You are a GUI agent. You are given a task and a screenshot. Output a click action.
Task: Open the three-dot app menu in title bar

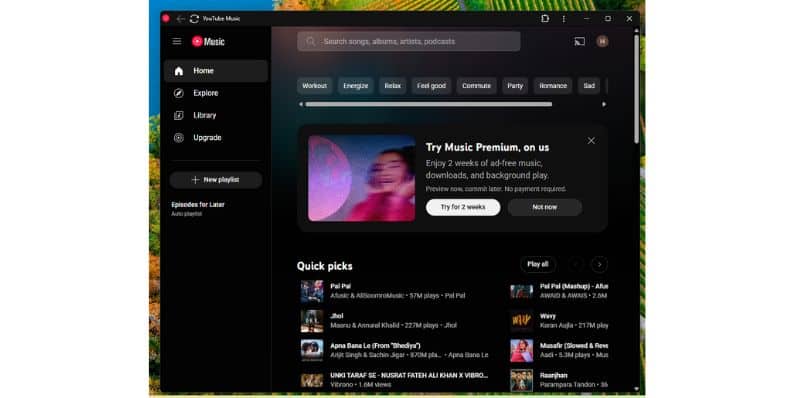(564, 19)
